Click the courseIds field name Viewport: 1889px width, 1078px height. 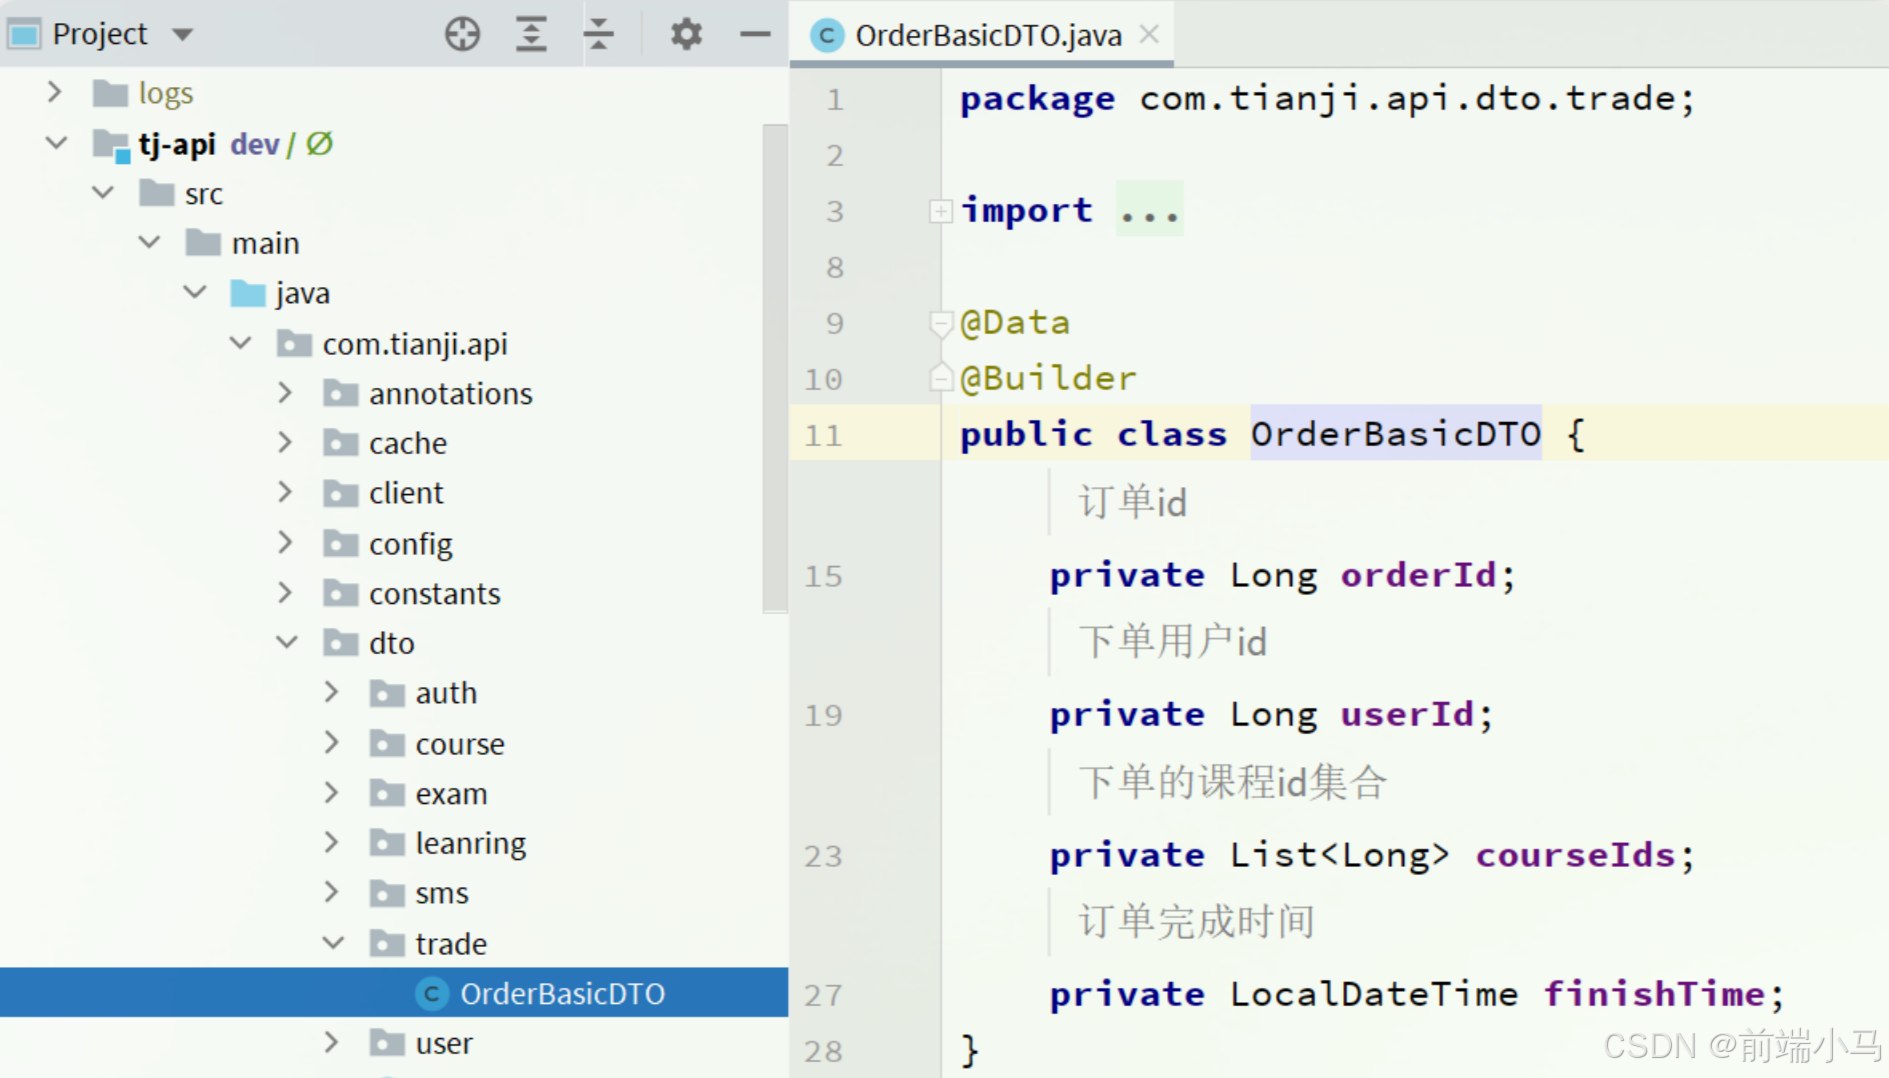pos(1575,855)
